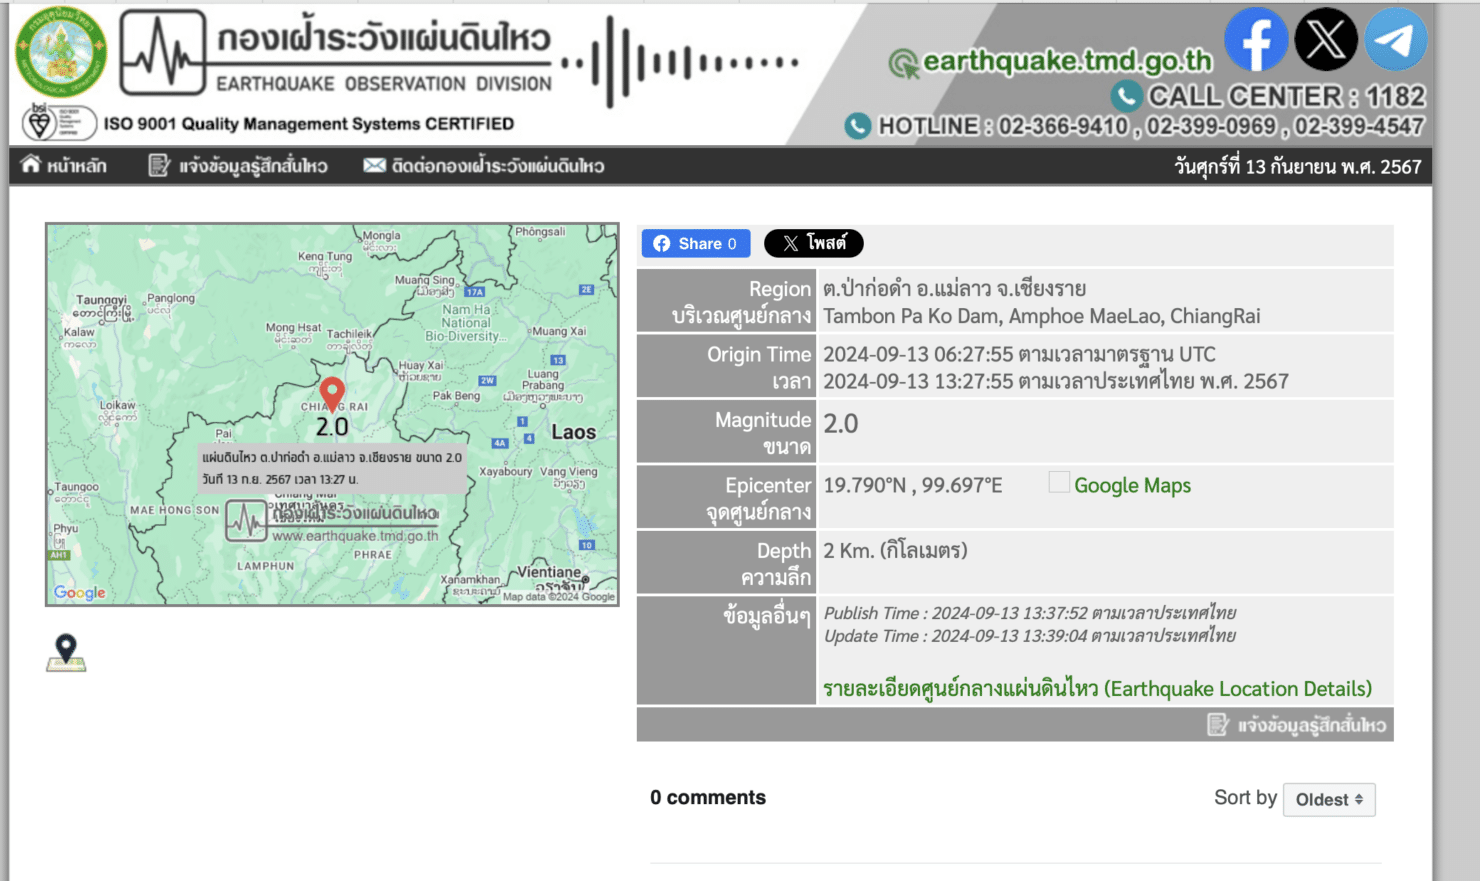This screenshot has width=1480, height=881.
Task: Click the red epicenter marker on map
Action: pos(332,393)
